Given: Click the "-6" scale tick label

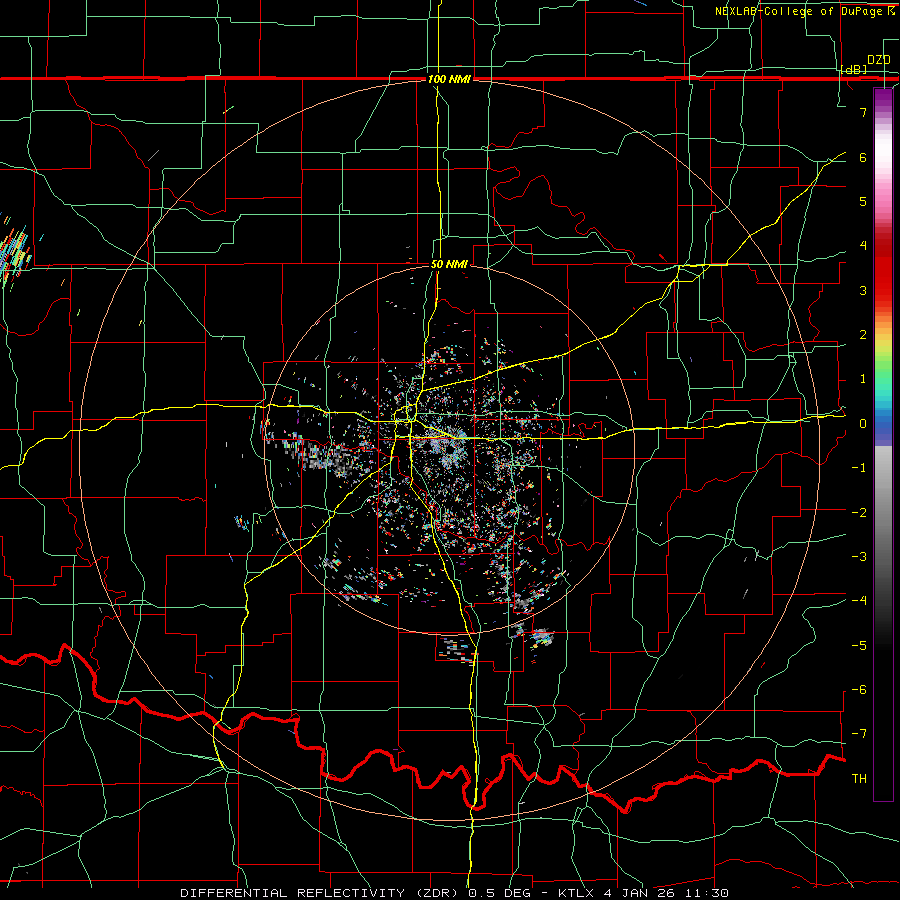Looking at the screenshot, I should click(859, 690).
